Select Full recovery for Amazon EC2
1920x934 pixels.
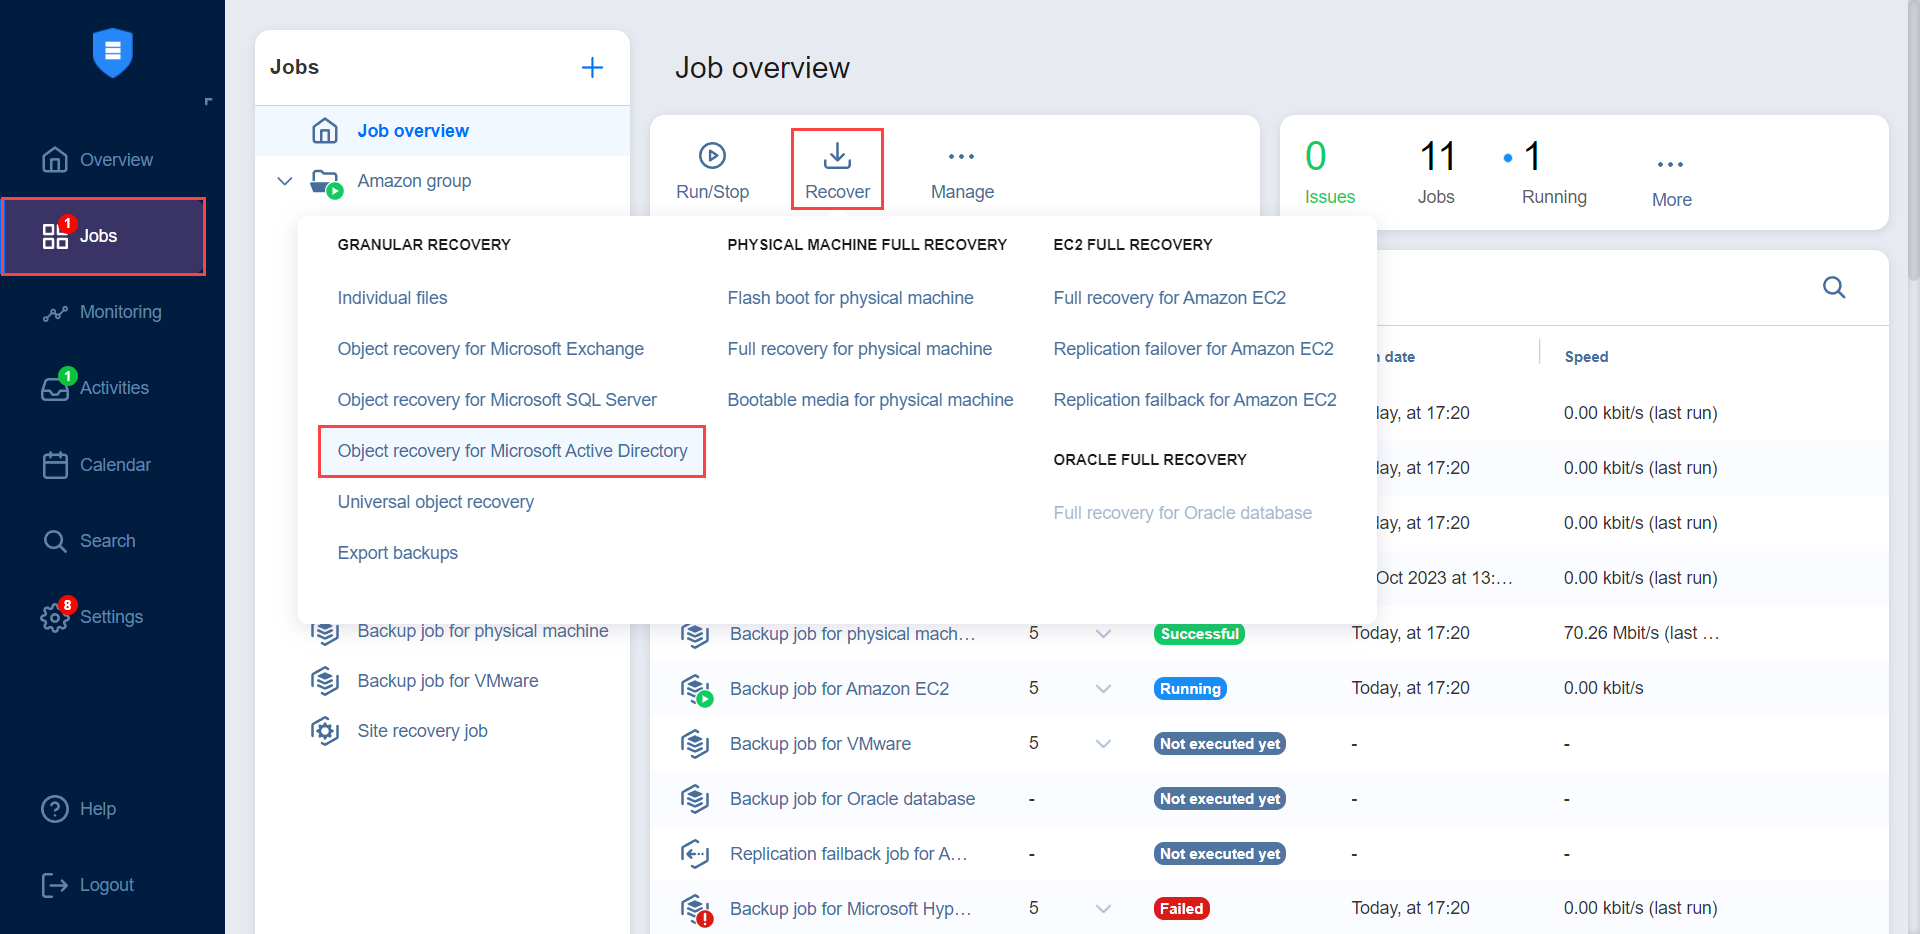tap(1169, 298)
